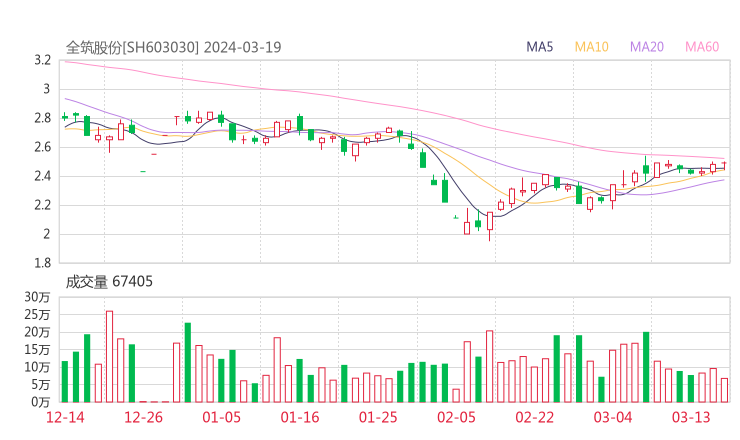Click the 02-05 date axis label
Screen dimensions: 740x440
[456, 417]
